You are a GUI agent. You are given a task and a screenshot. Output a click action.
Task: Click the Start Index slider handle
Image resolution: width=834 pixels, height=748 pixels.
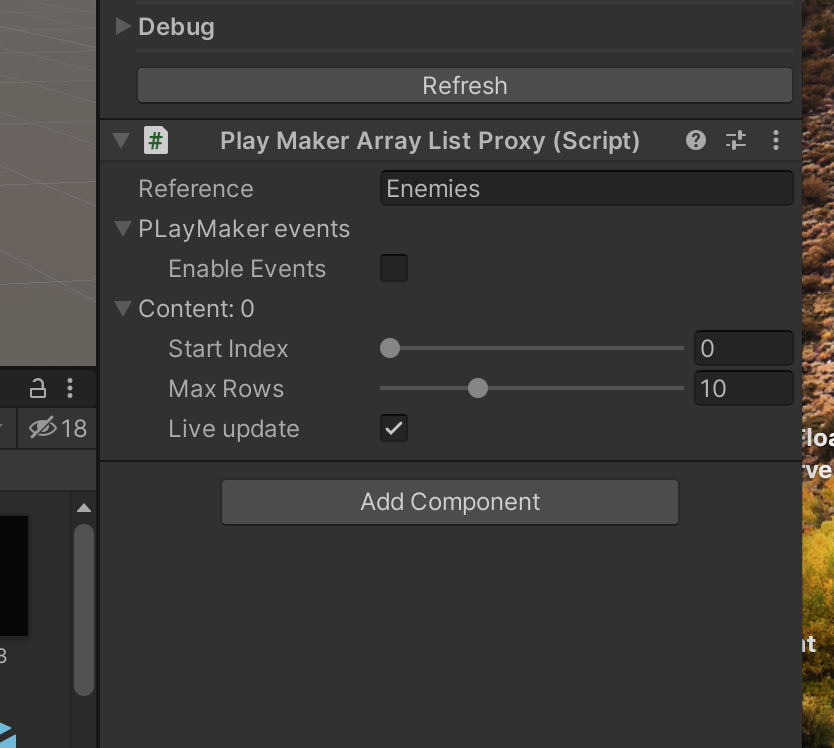pos(390,348)
